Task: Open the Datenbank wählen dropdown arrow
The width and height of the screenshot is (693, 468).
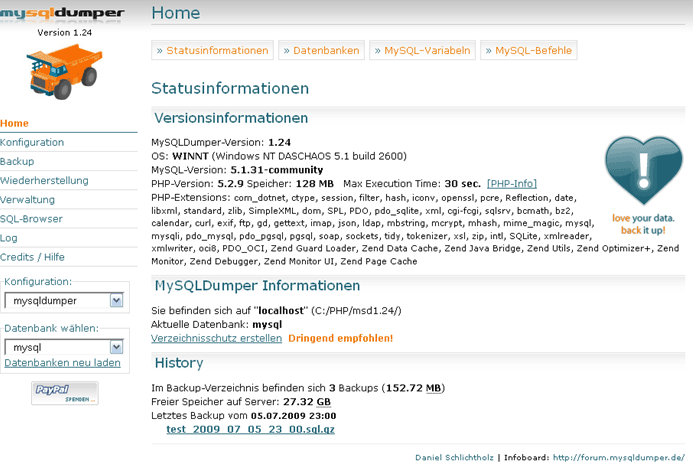Action: (116, 347)
